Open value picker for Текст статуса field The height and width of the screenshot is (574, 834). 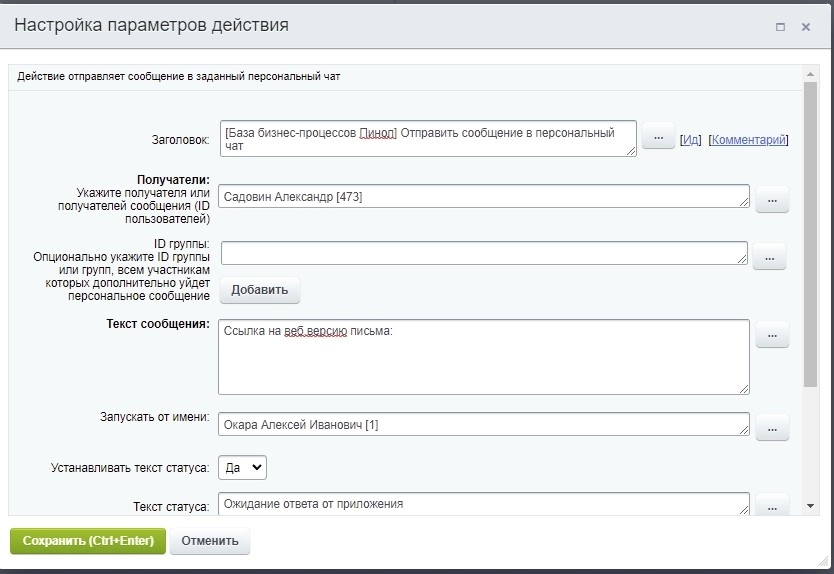click(772, 506)
